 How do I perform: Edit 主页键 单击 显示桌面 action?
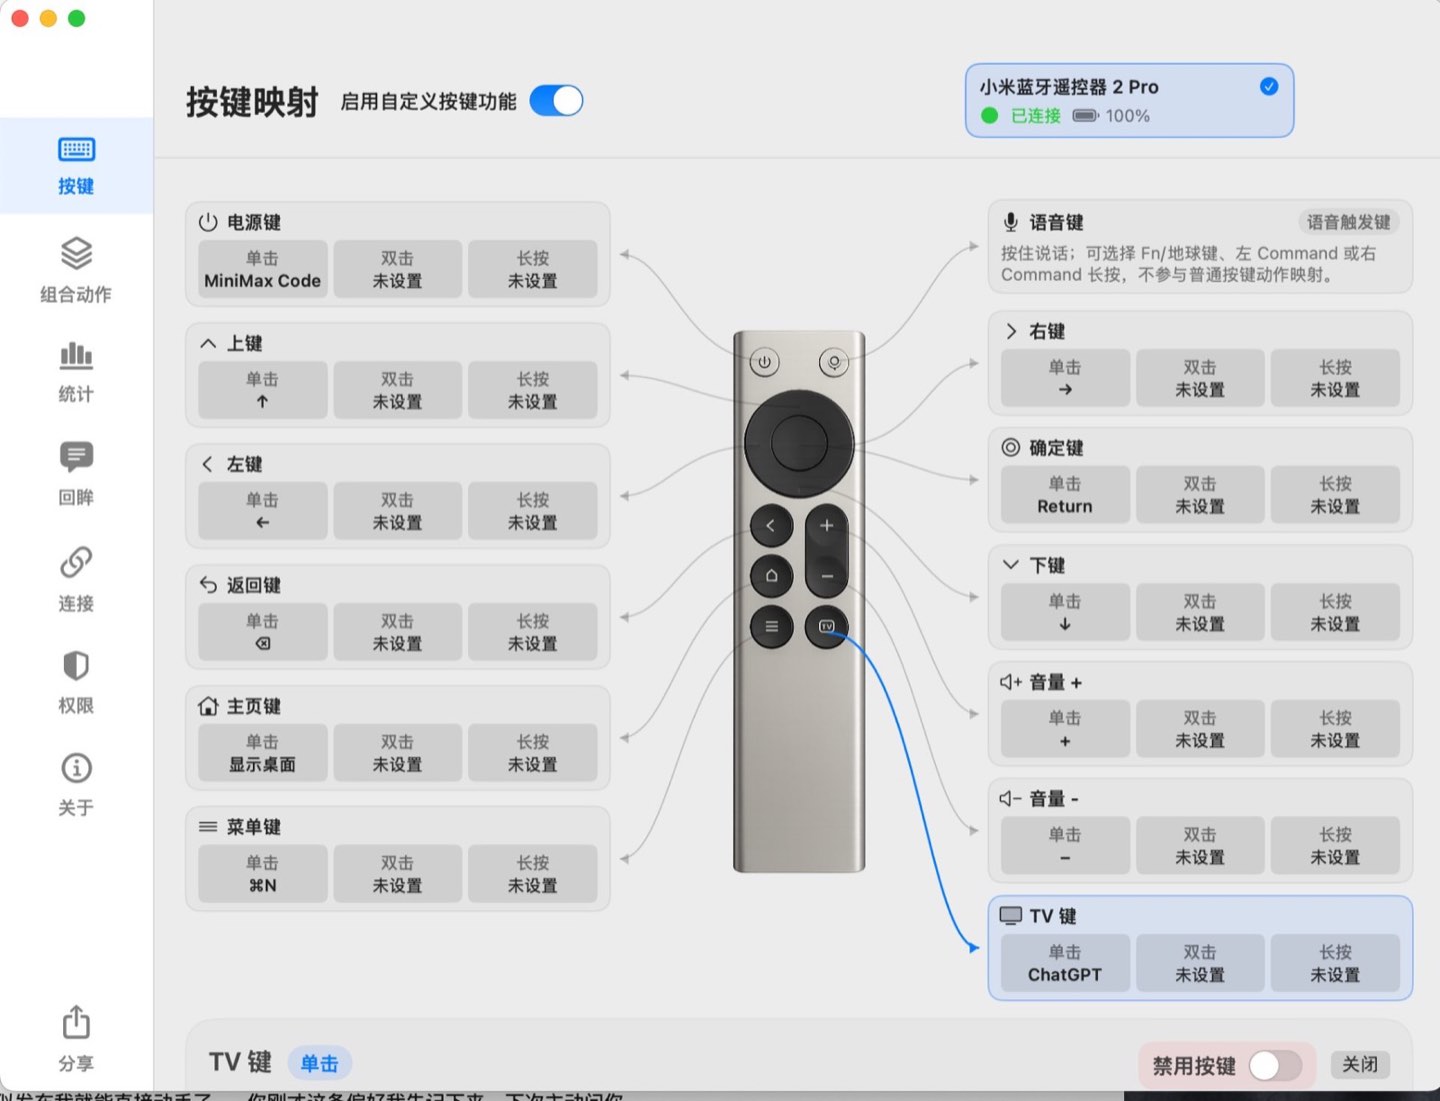pos(263,753)
